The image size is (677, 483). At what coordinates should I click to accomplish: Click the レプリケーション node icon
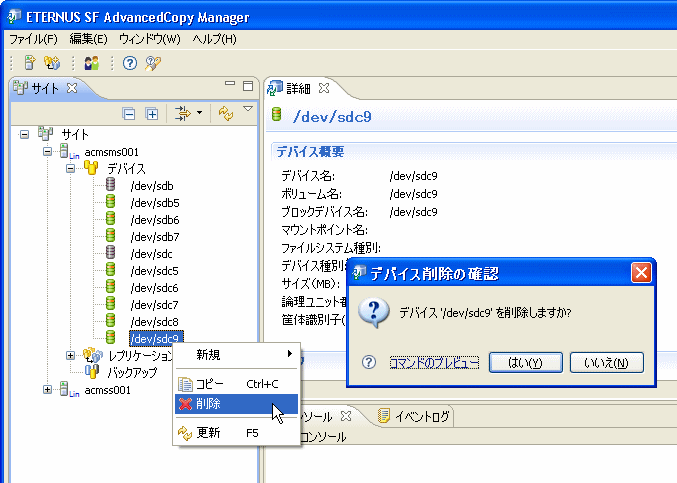click(x=92, y=355)
